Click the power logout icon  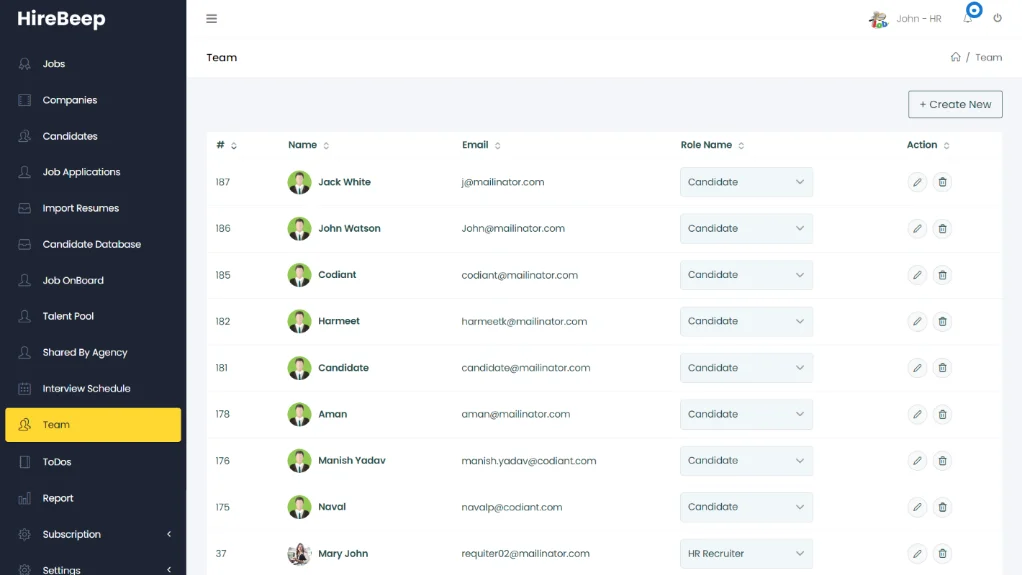coord(997,19)
